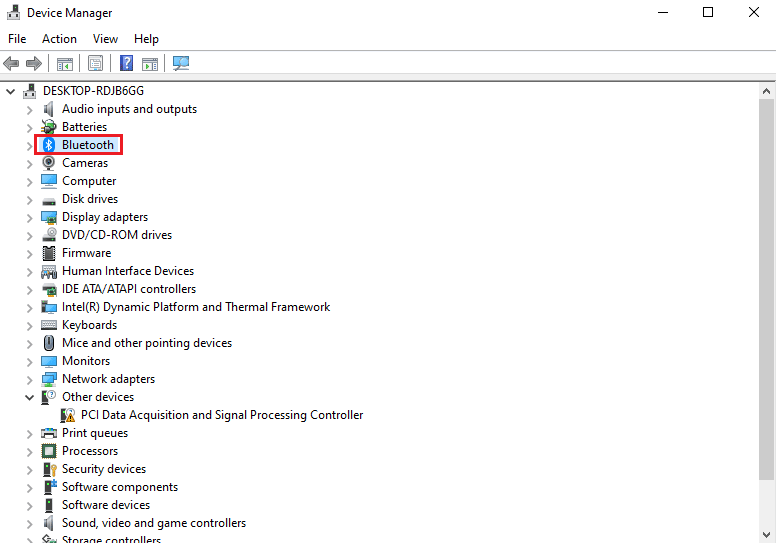Image resolution: width=776 pixels, height=543 pixels.
Task: Minimize the Device Manager window
Action: [x=663, y=12]
